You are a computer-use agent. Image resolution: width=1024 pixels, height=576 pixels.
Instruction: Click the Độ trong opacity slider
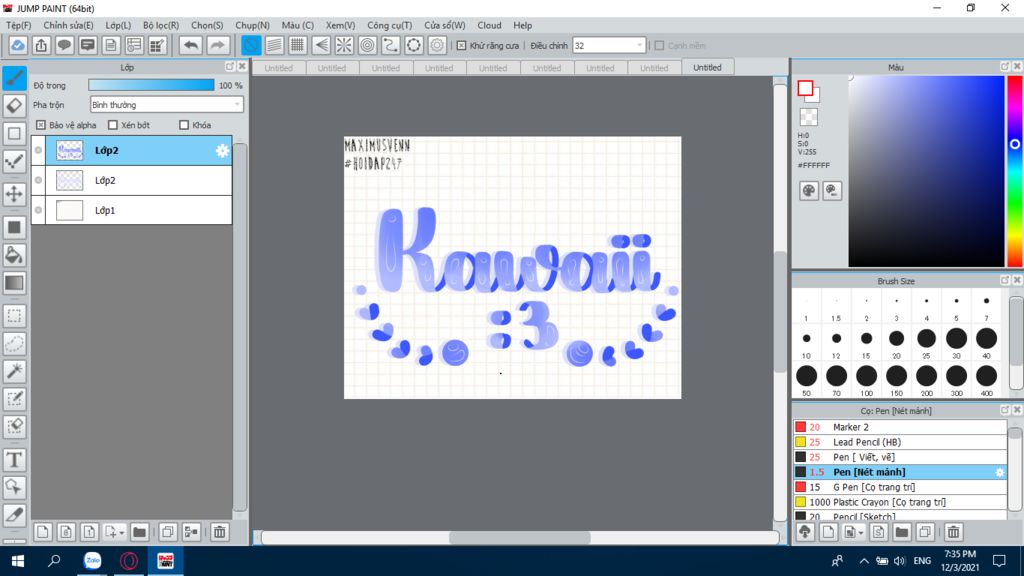click(x=151, y=85)
